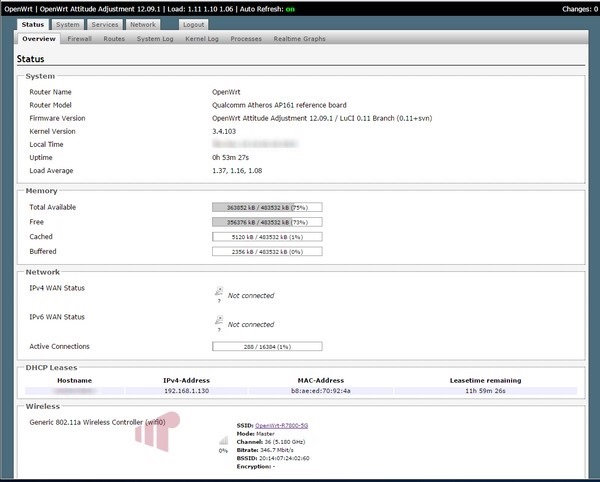
Task: Select the Overview sub-tab
Action: click(x=39, y=39)
